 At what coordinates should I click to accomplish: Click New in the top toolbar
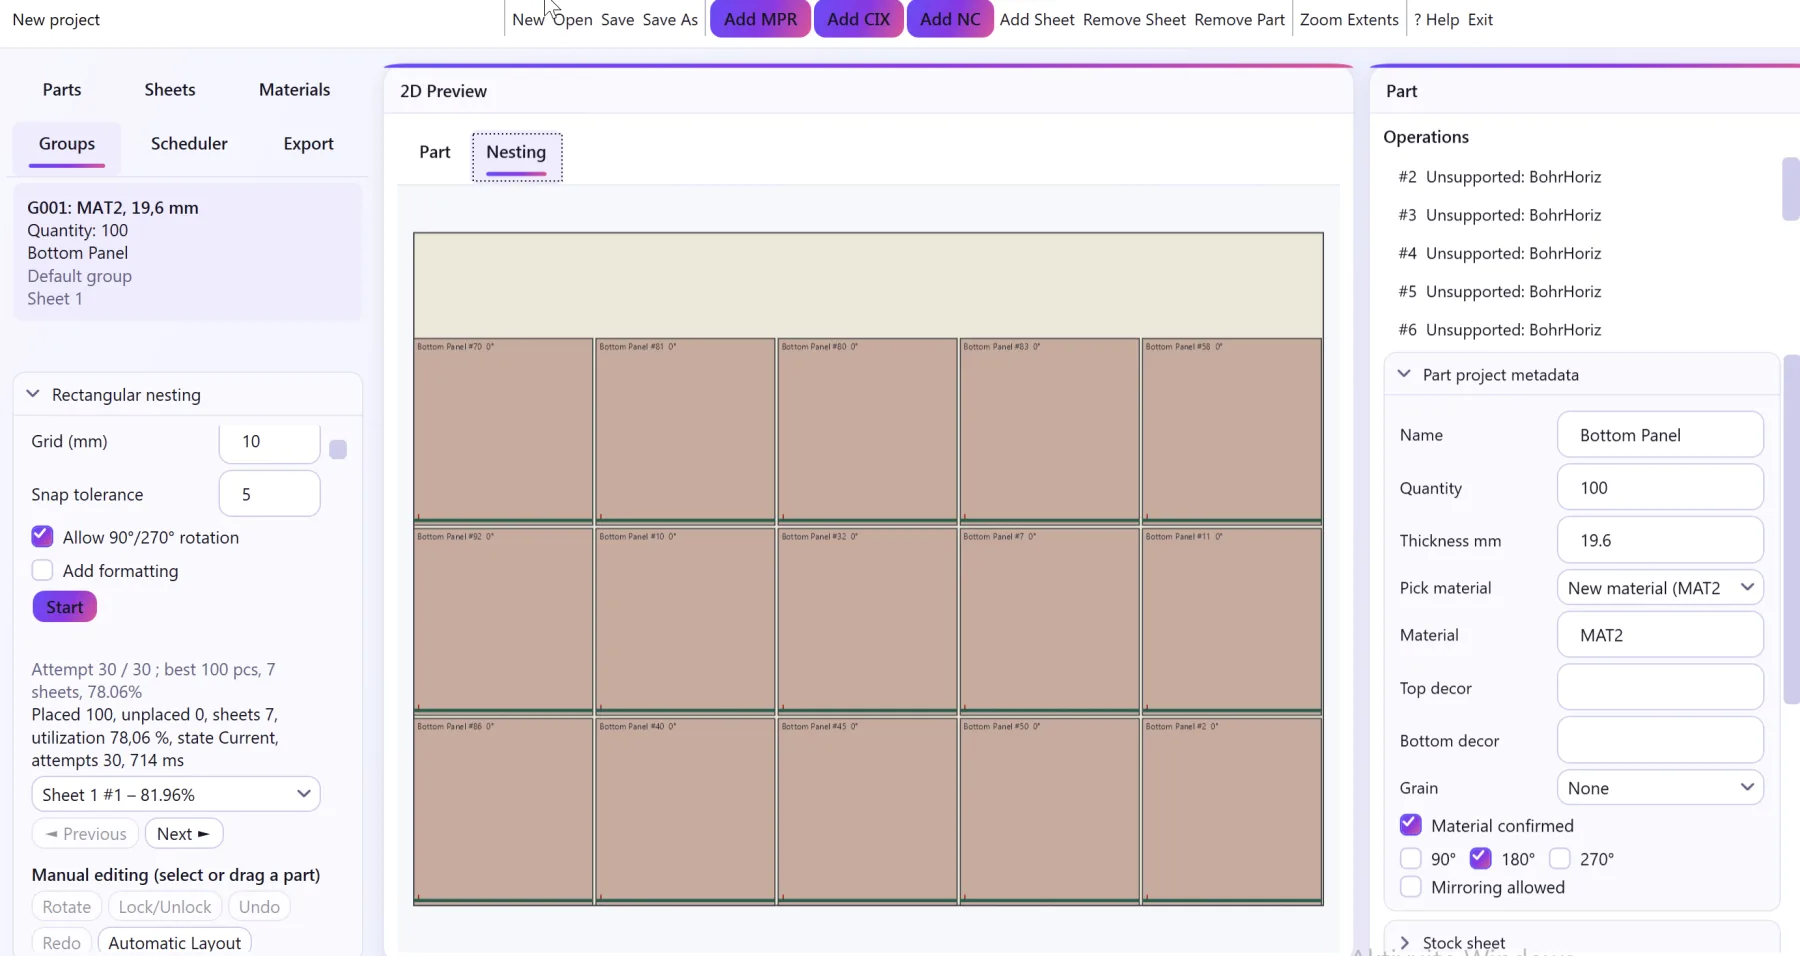(528, 20)
